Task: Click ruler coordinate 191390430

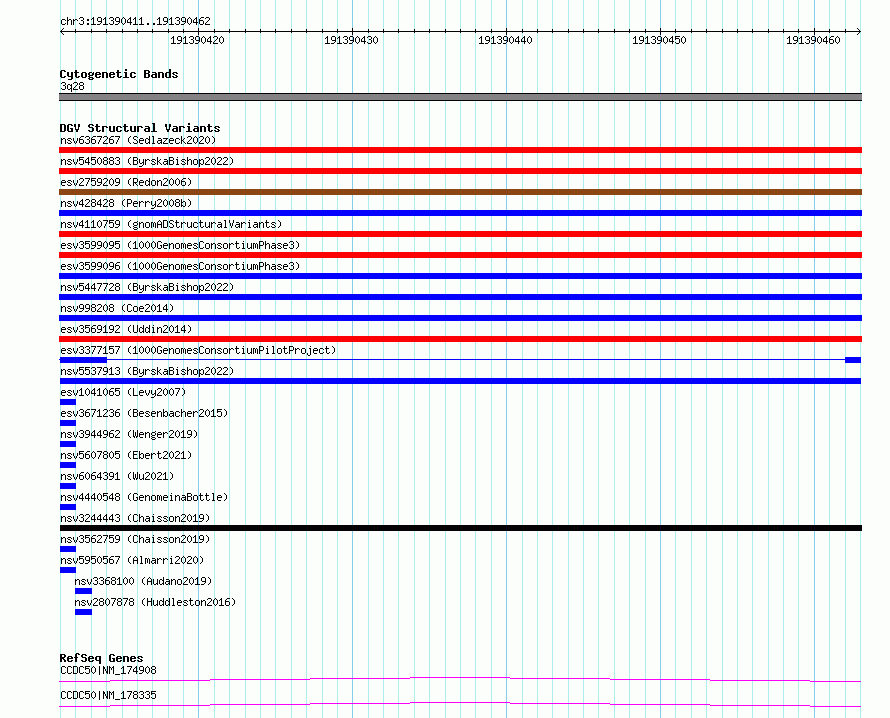Action: 351,40
